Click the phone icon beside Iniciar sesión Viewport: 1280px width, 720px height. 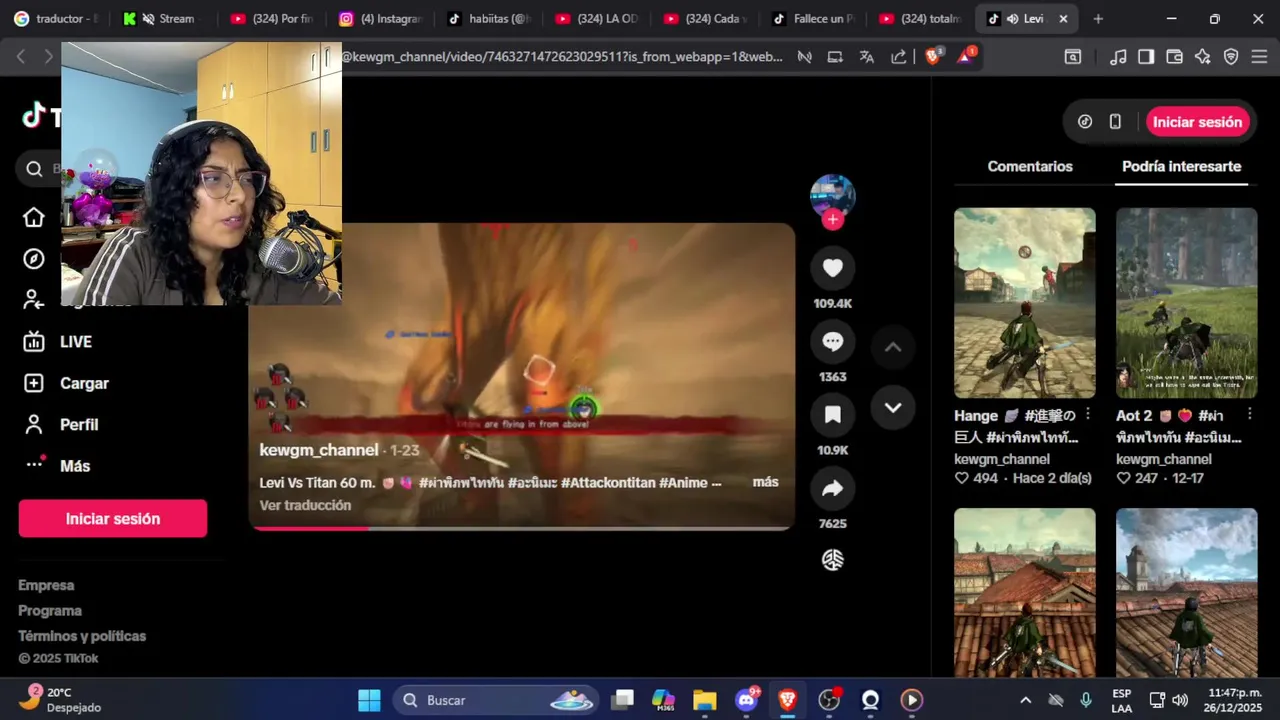point(1115,122)
